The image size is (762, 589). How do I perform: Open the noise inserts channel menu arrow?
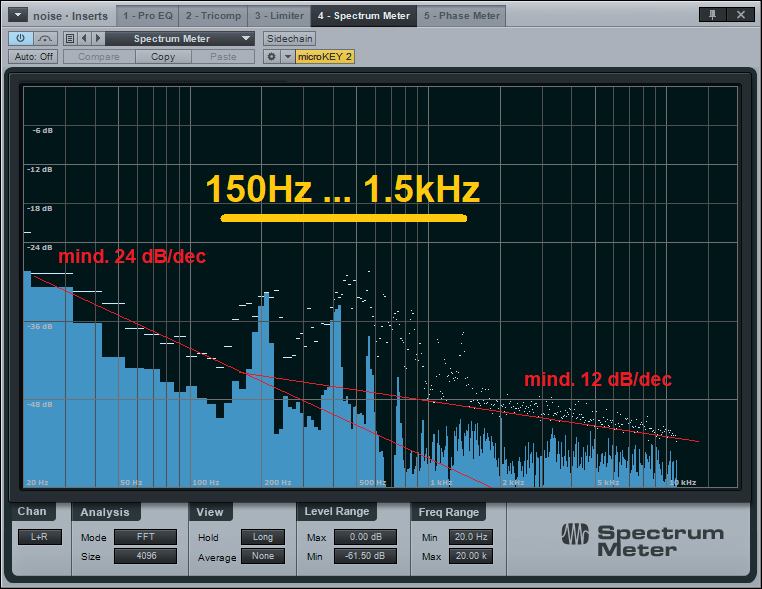(x=18, y=15)
